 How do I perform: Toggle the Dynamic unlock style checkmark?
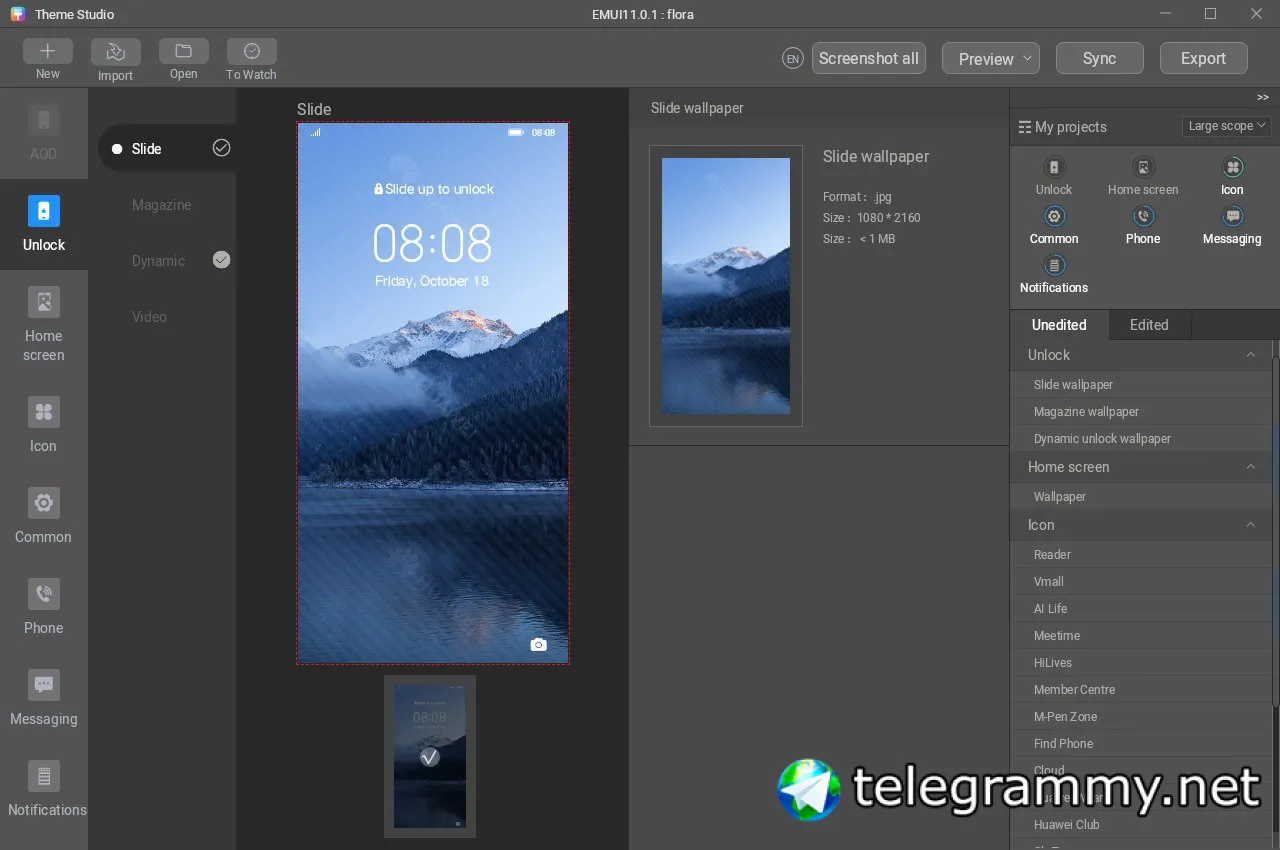pos(222,260)
